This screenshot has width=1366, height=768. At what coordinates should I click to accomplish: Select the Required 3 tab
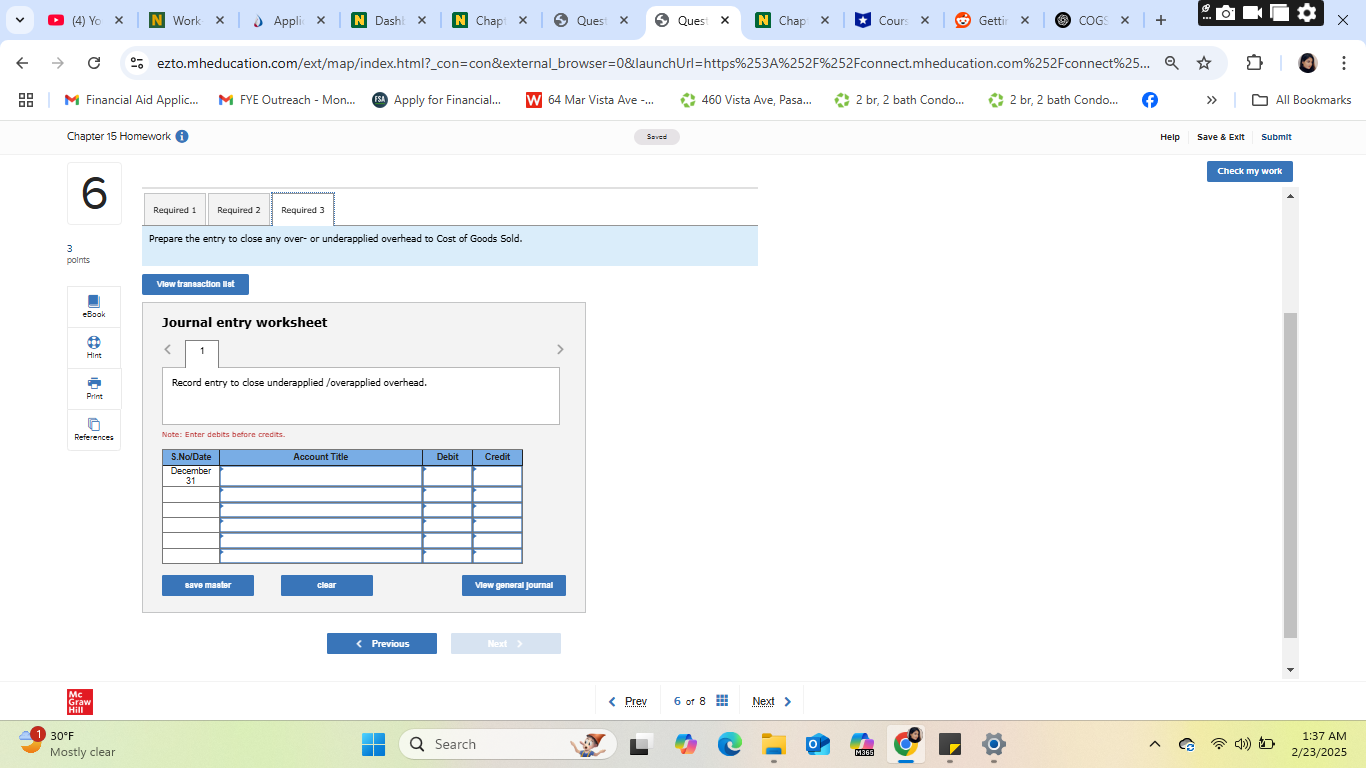tap(303, 210)
